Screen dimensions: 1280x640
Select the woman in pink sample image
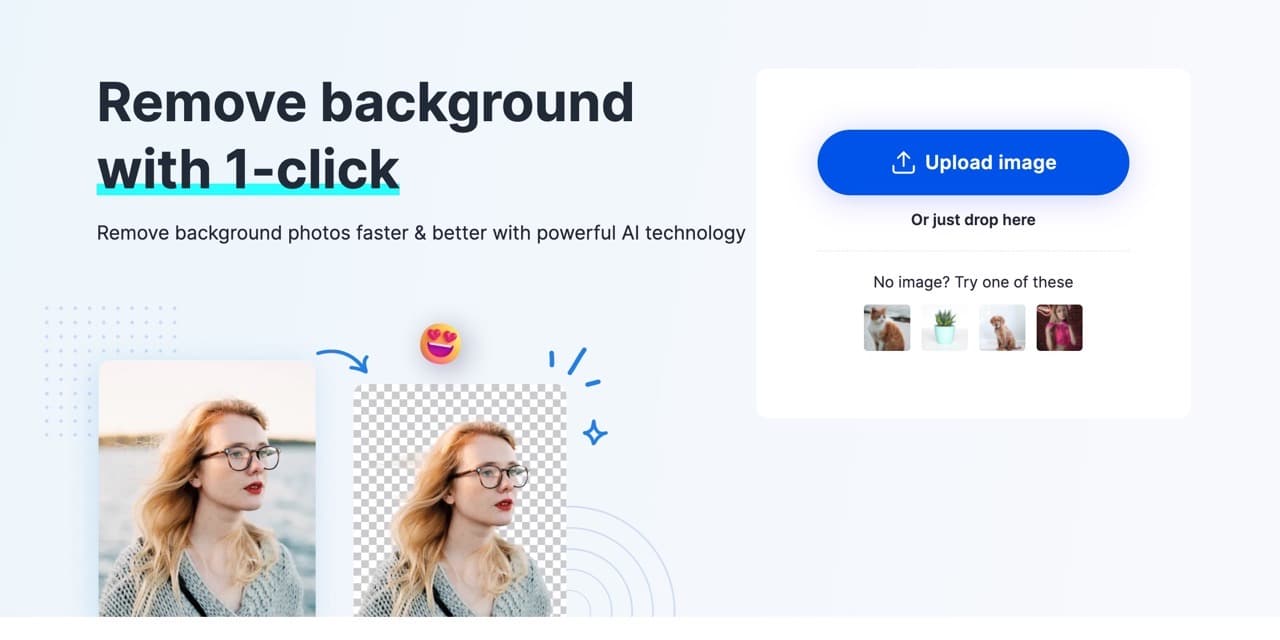tap(1059, 328)
